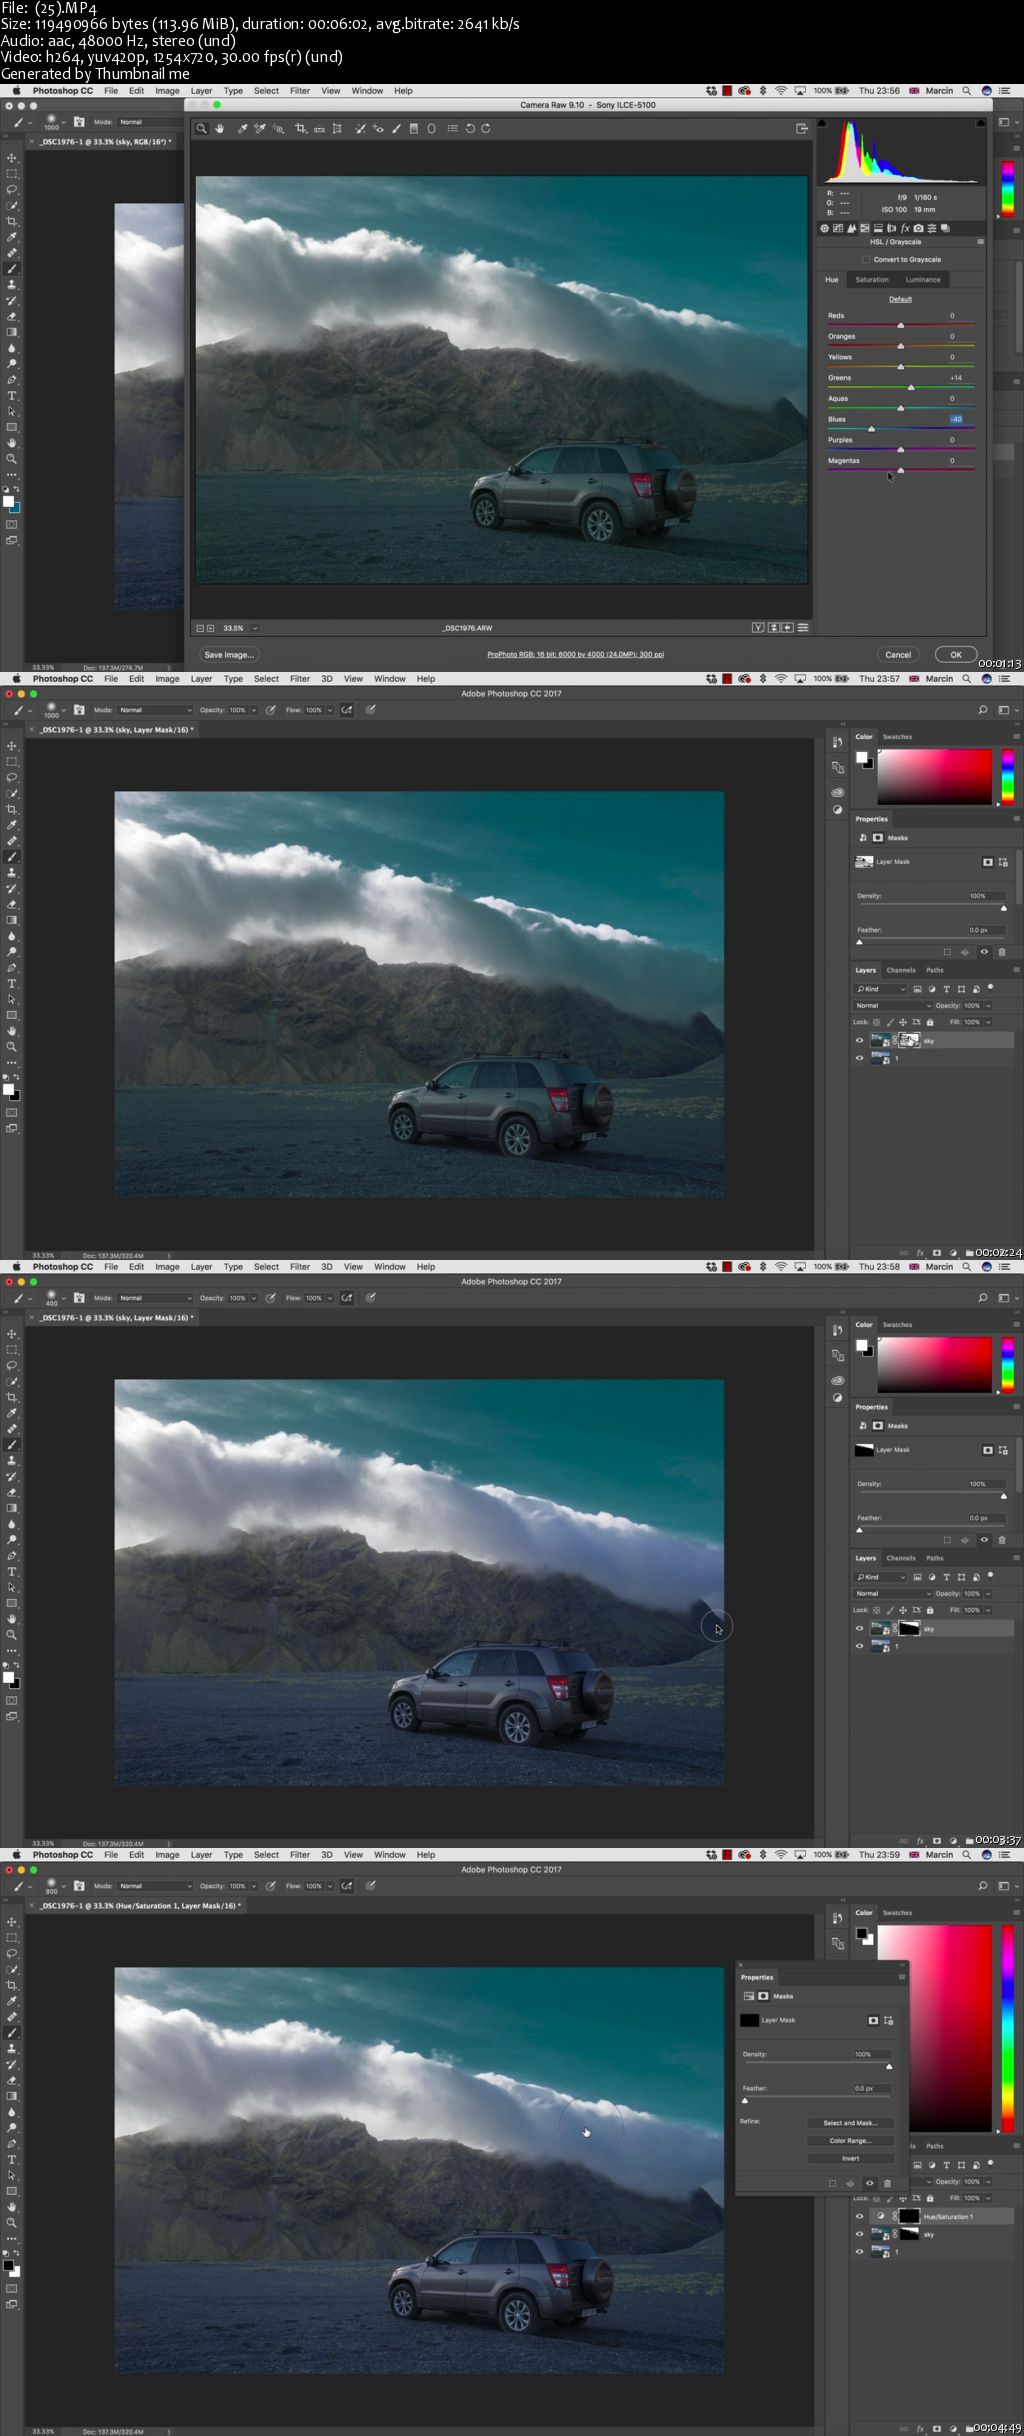Select the Zoom tool in Camera Raw toolbar
This screenshot has width=1024, height=2436.
tap(202, 128)
